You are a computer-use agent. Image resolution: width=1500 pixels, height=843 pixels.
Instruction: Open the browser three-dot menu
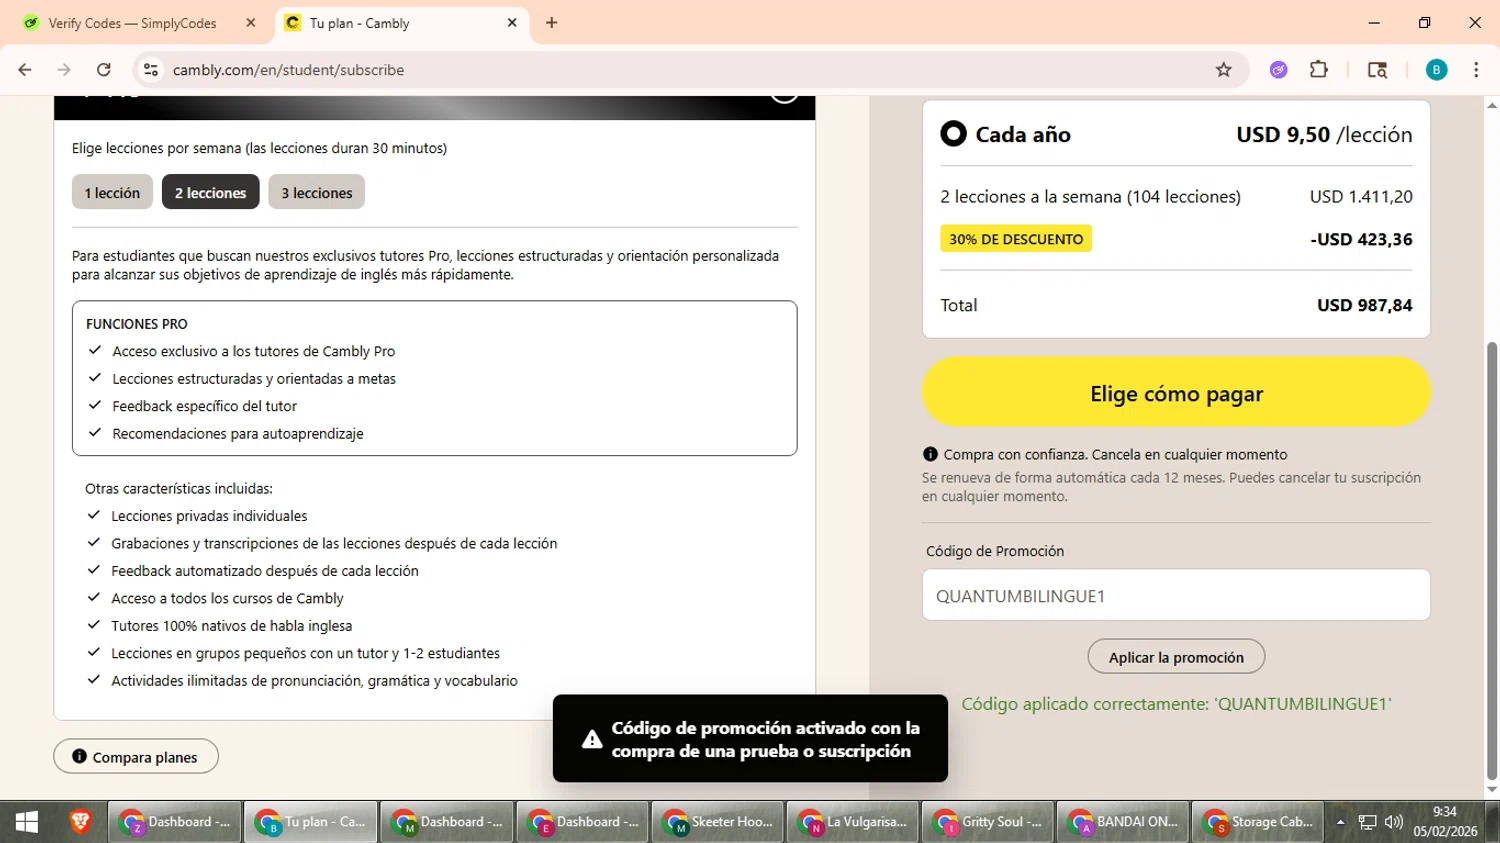(x=1476, y=70)
